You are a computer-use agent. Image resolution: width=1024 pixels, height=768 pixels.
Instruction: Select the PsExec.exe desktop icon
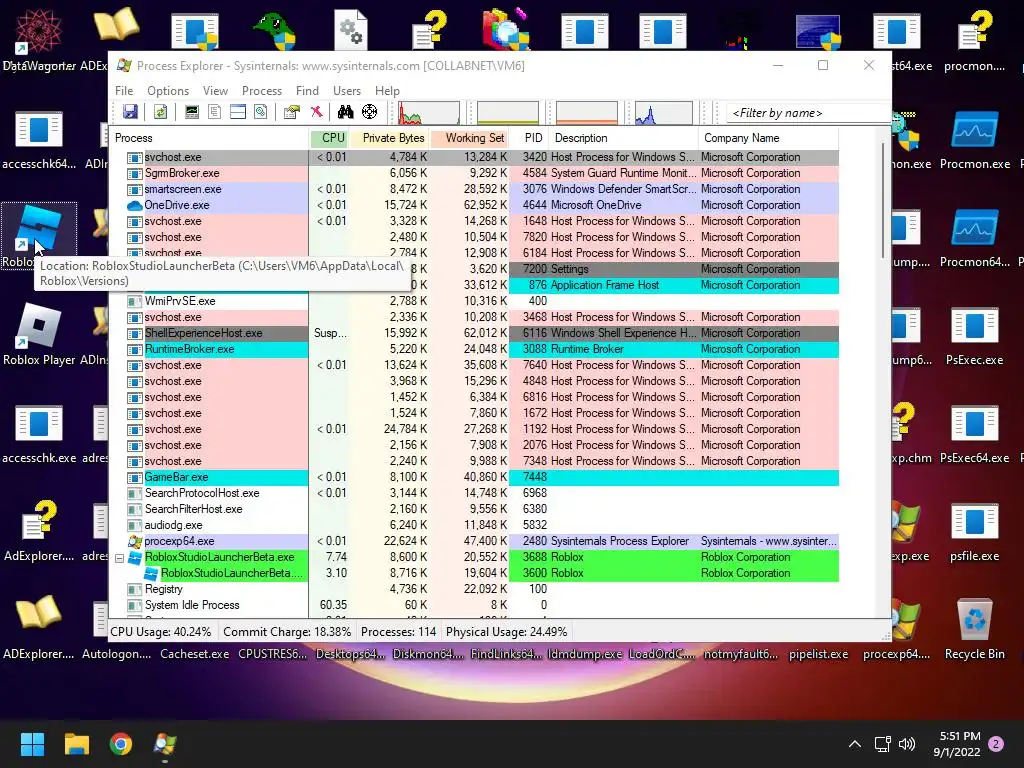point(974,334)
